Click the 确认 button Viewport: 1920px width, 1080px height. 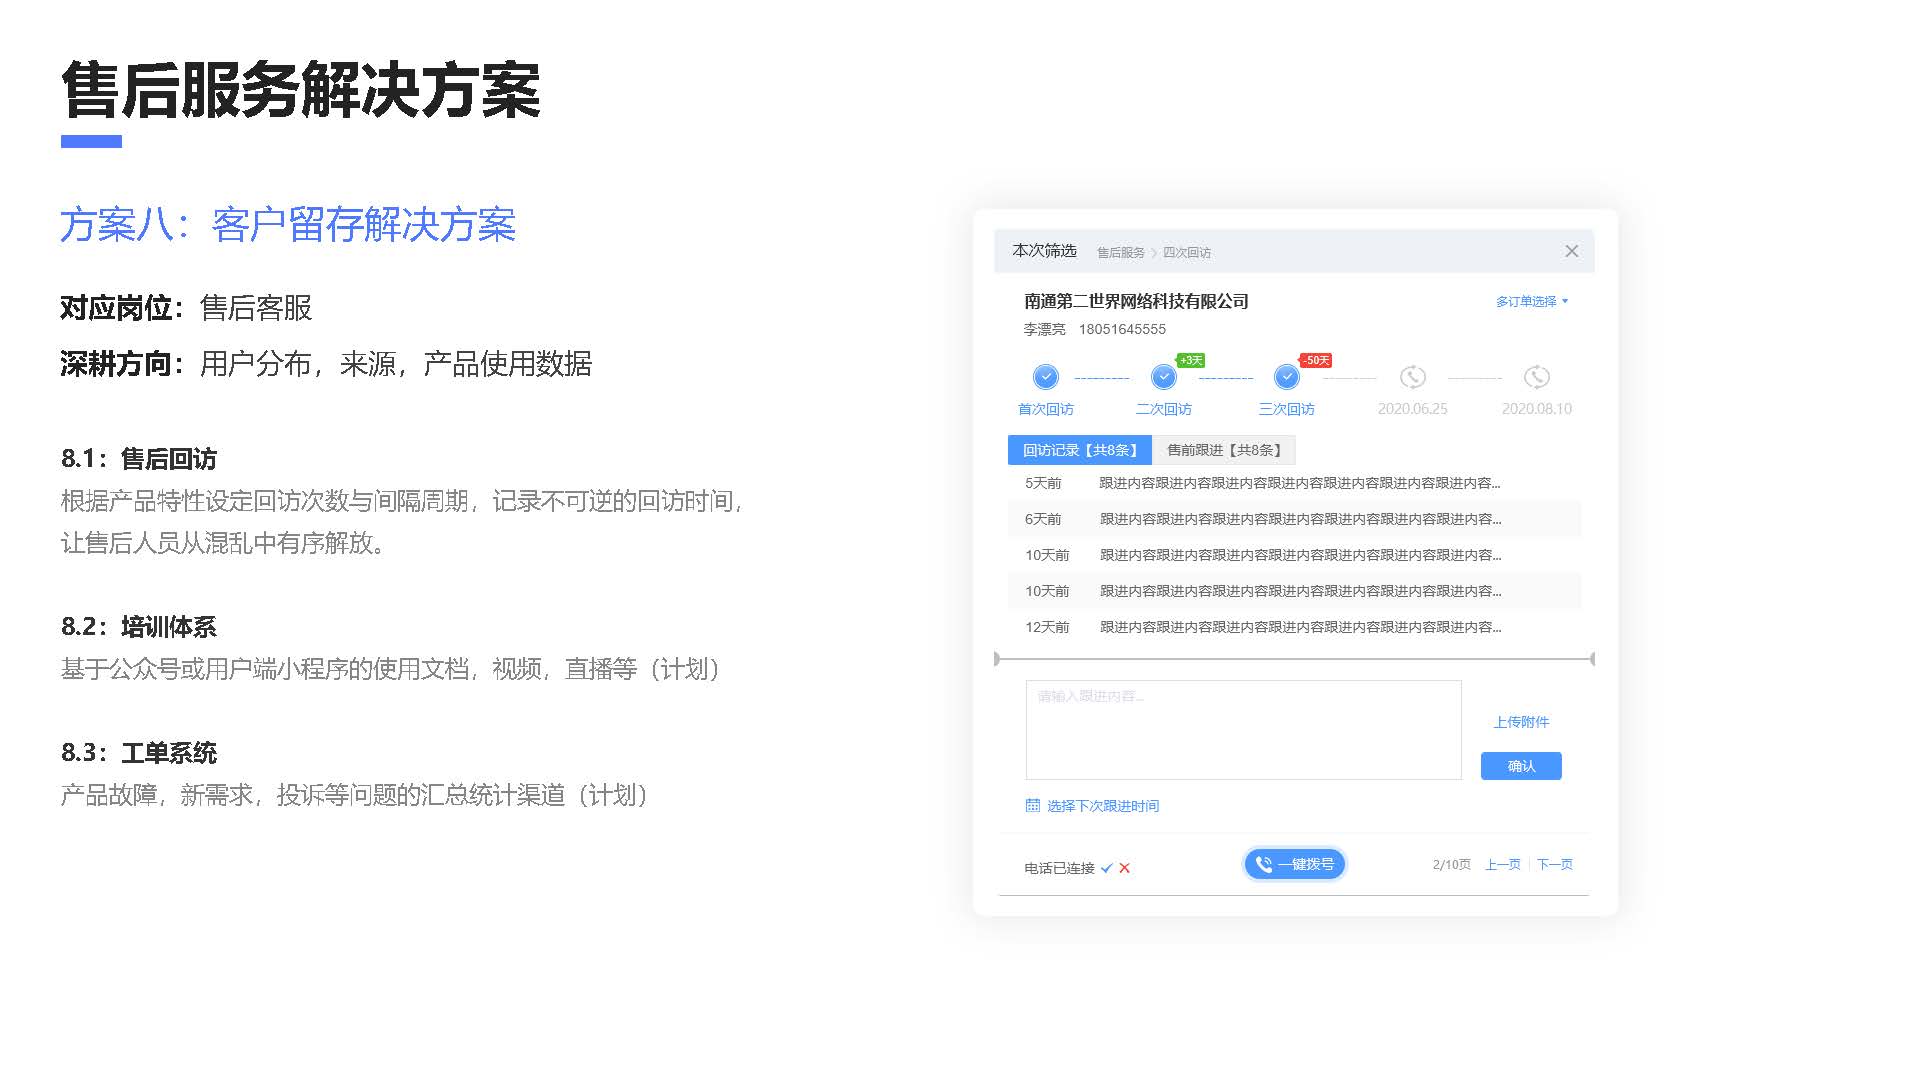click(x=1521, y=766)
